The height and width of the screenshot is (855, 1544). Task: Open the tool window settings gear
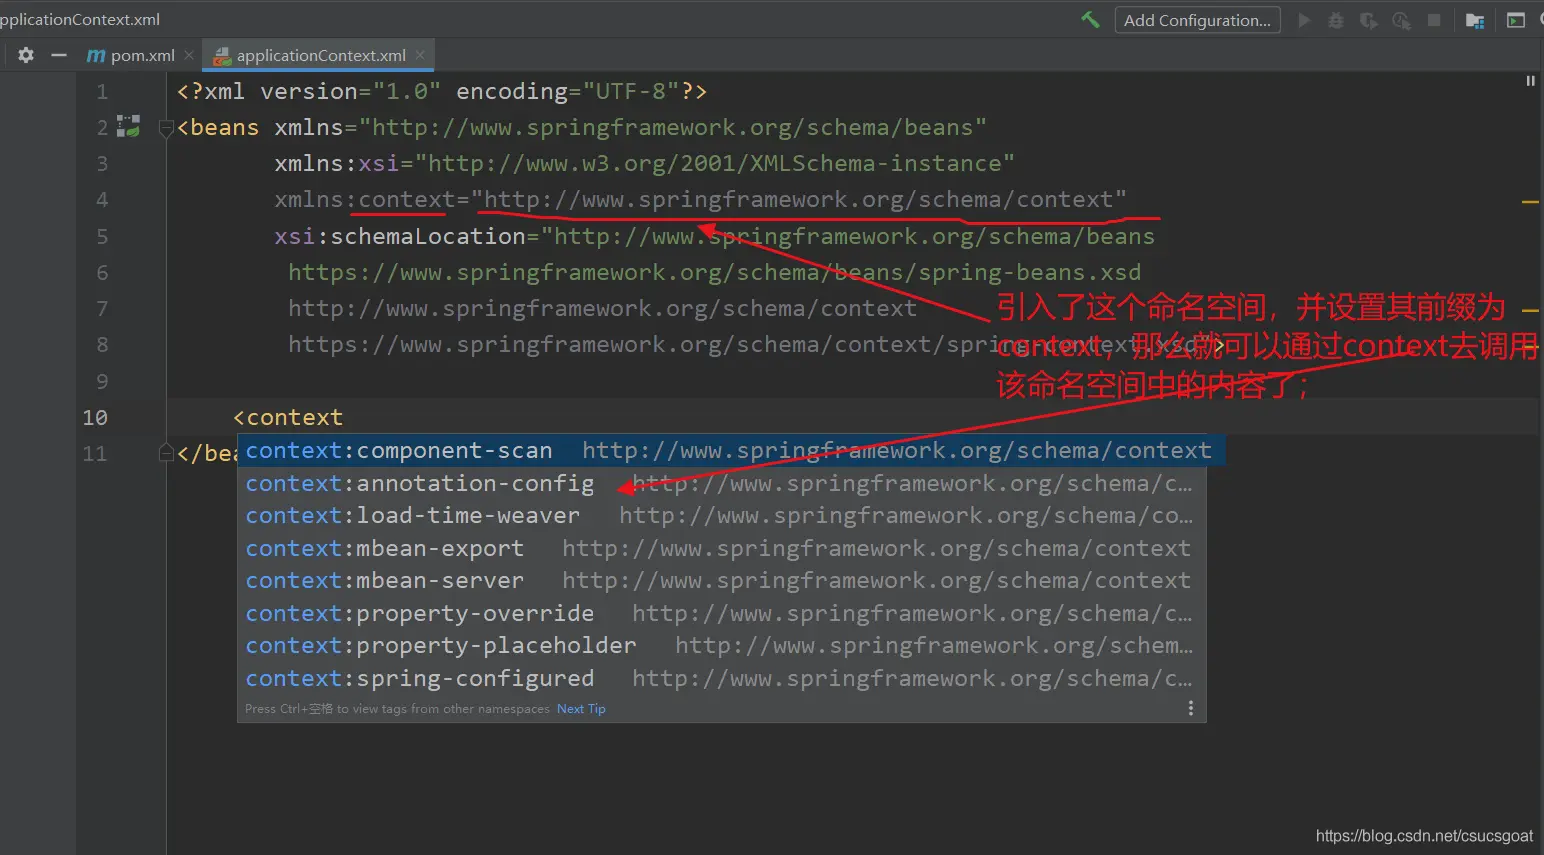click(x=26, y=55)
